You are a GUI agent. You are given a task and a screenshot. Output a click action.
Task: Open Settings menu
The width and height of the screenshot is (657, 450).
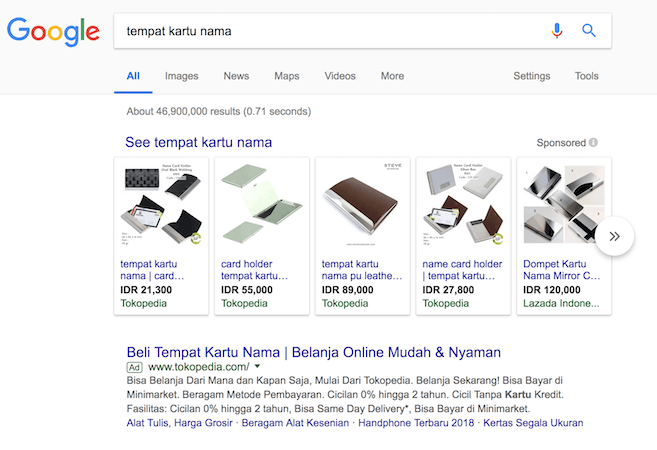[532, 76]
